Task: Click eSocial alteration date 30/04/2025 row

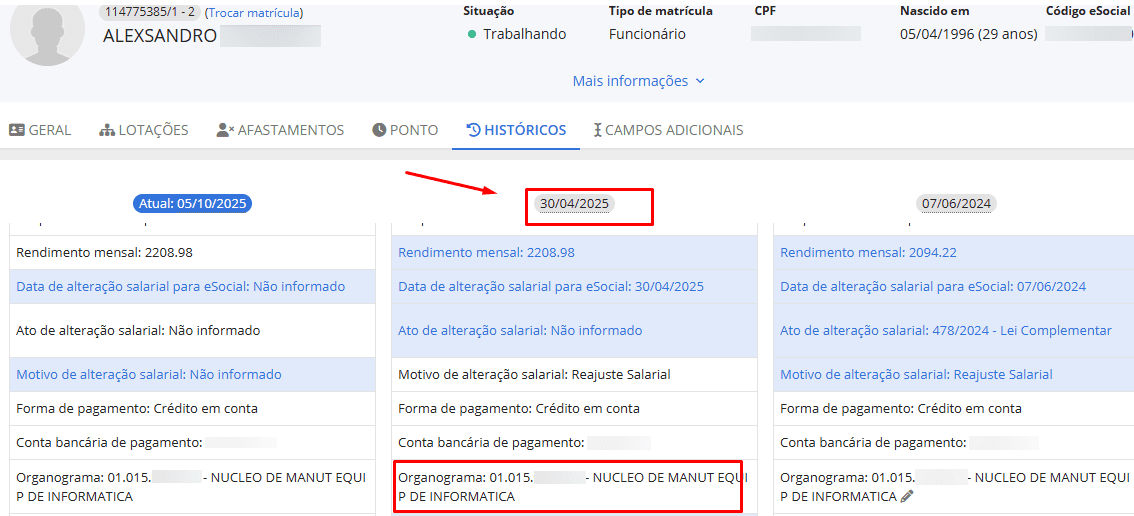Action: [x=574, y=287]
